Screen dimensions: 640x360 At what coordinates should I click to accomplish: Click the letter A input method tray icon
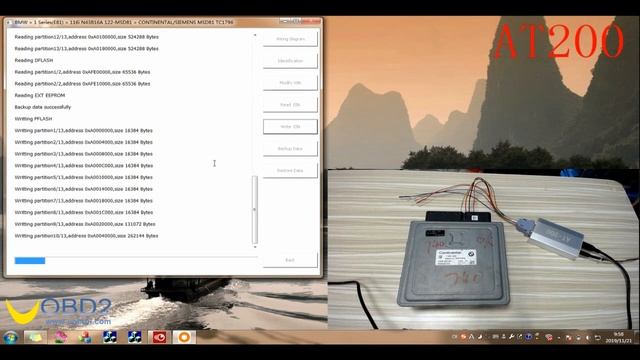click(471, 337)
